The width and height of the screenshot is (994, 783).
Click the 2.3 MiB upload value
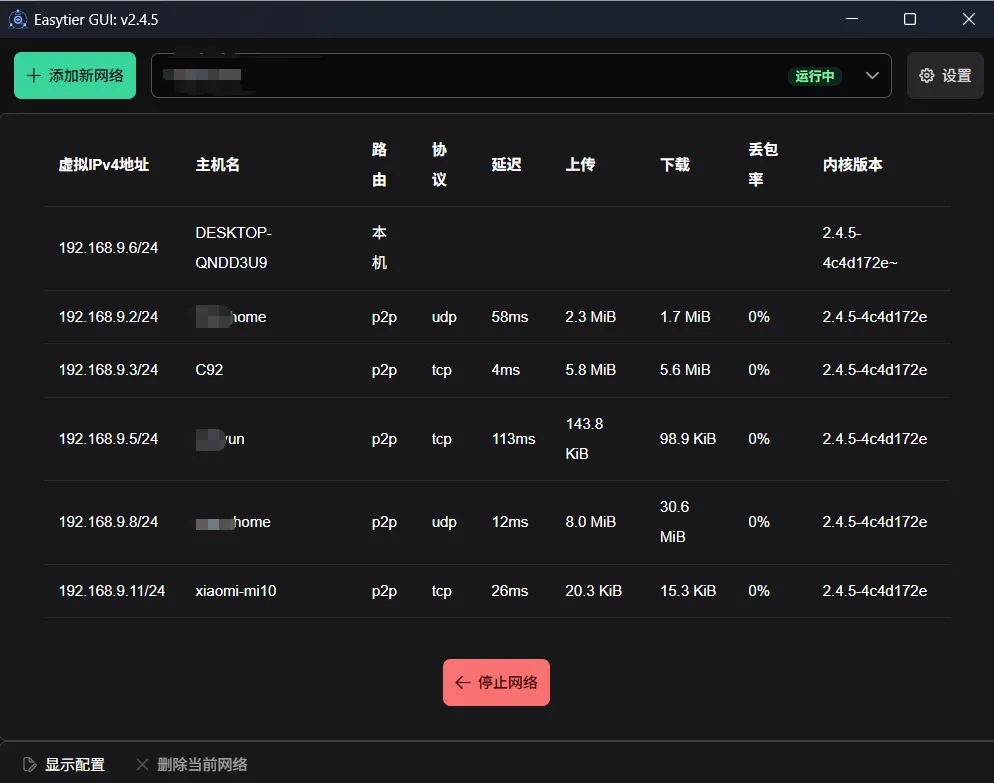pyautogui.click(x=590, y=317)
